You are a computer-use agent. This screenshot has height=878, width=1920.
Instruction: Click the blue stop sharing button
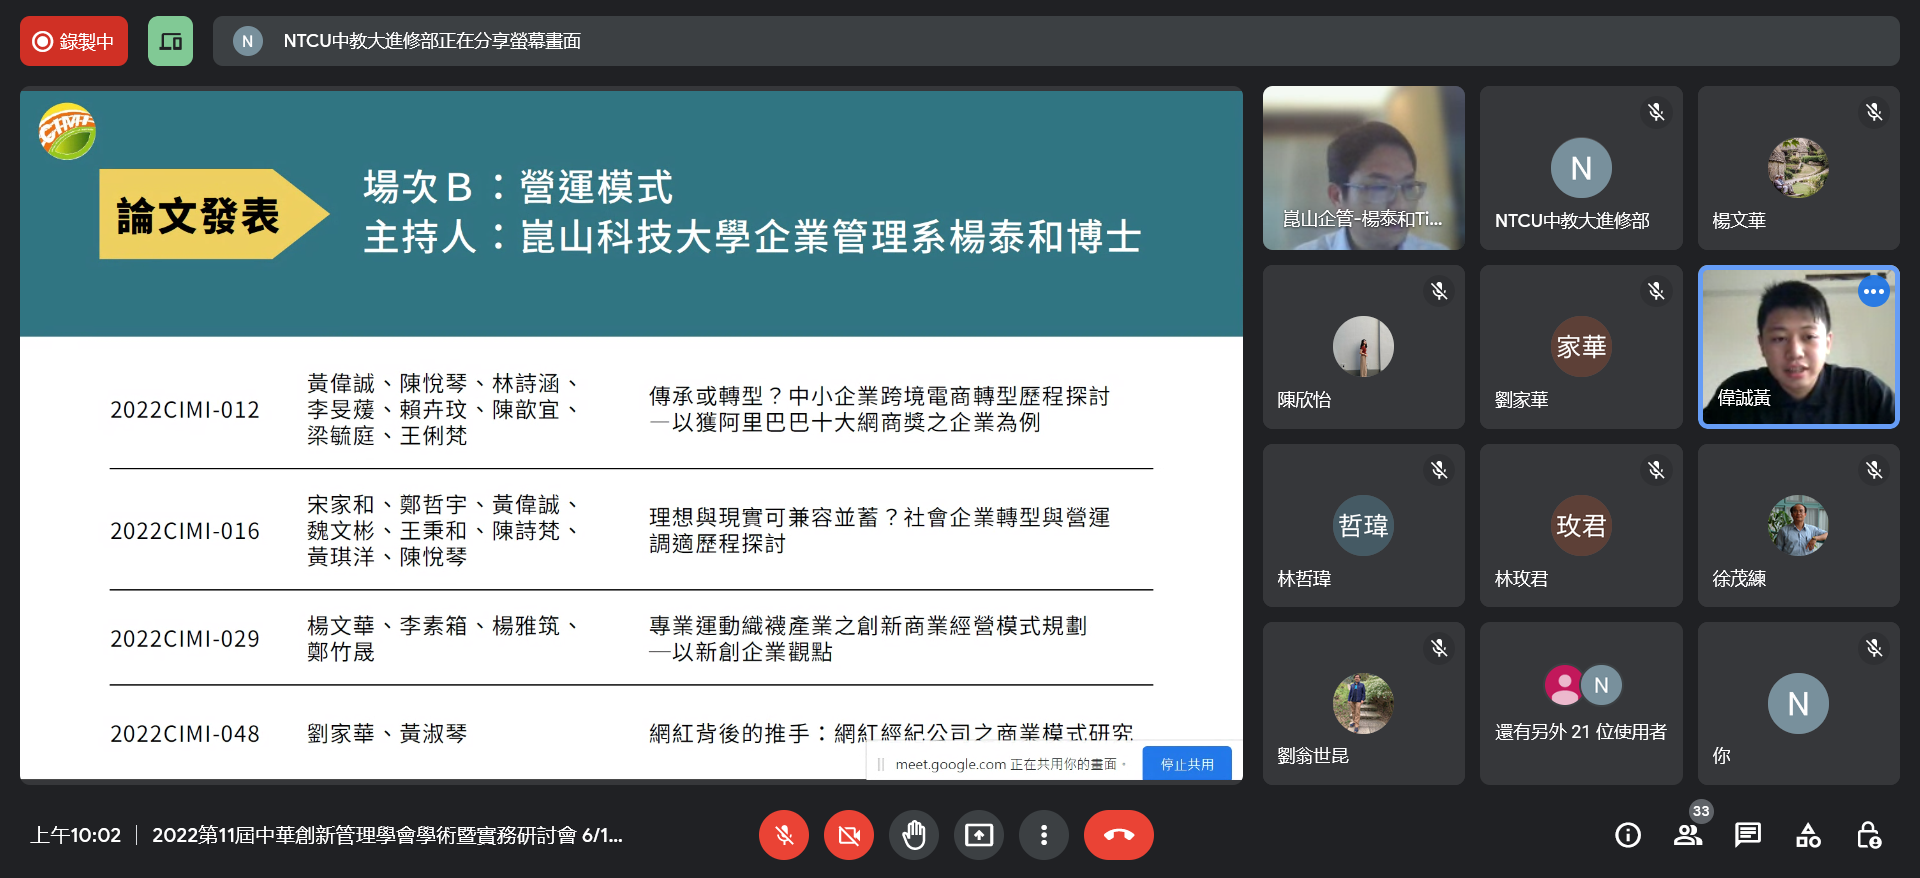click(1187, 764)
